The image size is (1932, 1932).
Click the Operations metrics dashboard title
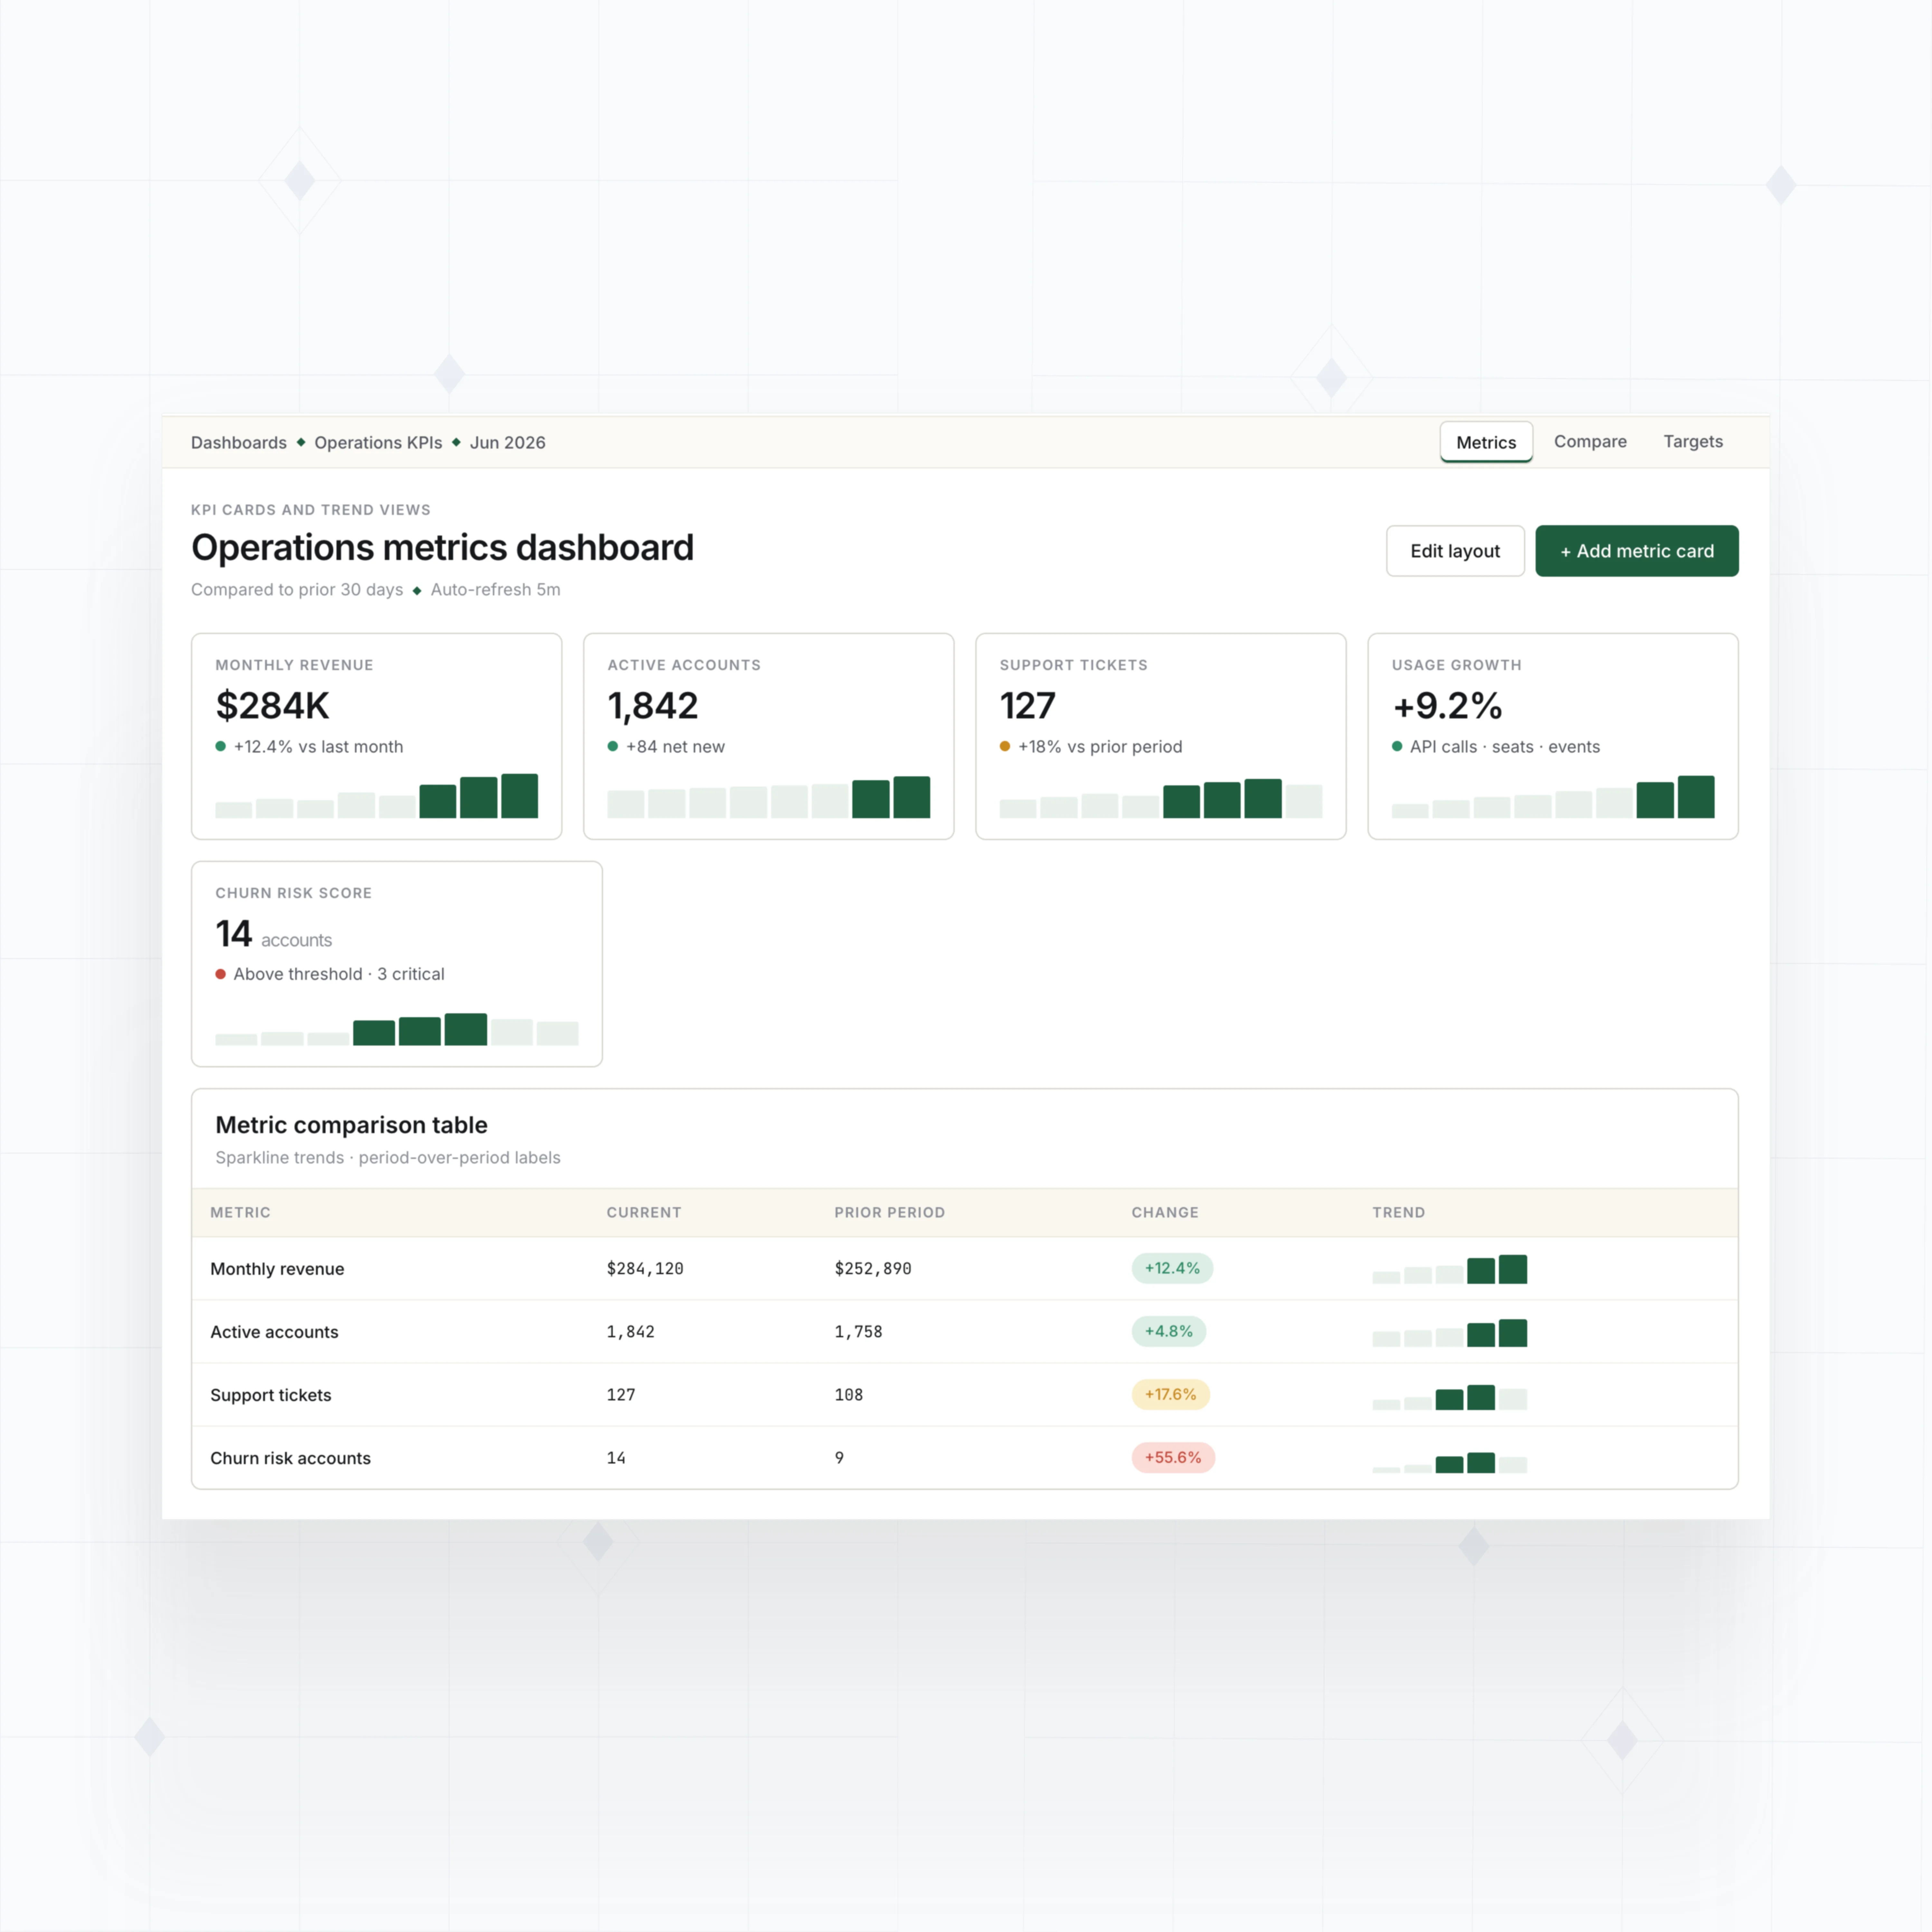click(x=442, y=548)
